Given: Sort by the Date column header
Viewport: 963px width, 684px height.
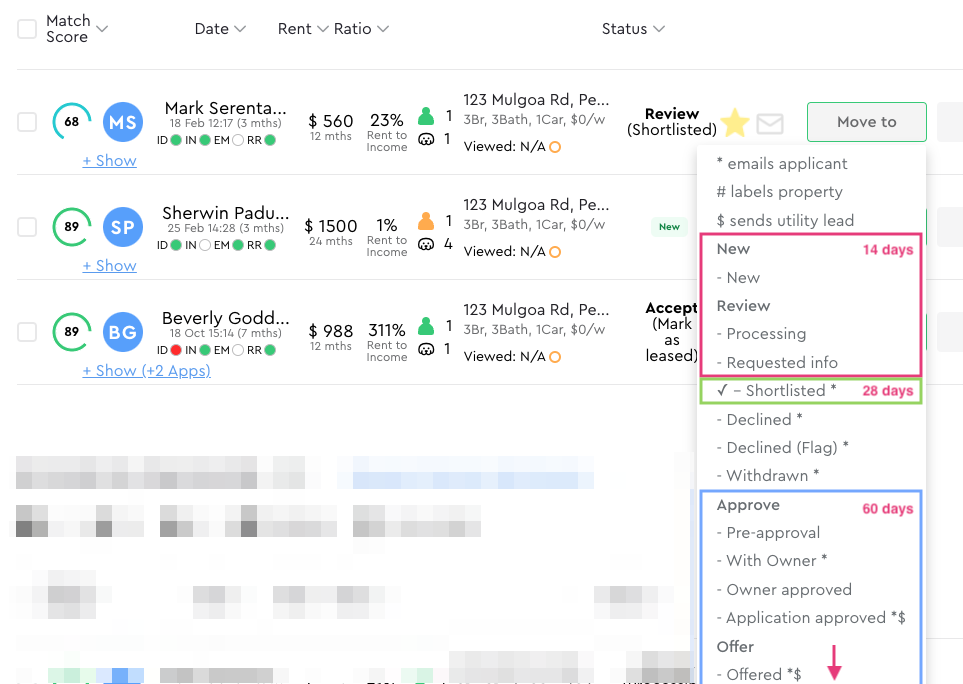Looking at the screenshot, I should coord(220,29).
